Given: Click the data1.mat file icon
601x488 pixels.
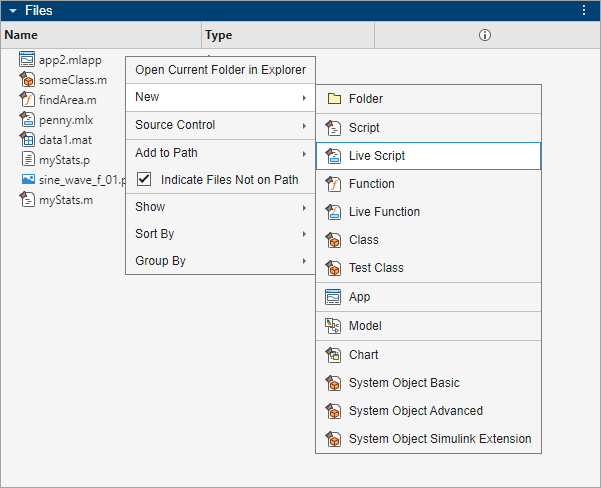Looking at the screenshot, I should (28, 139).
